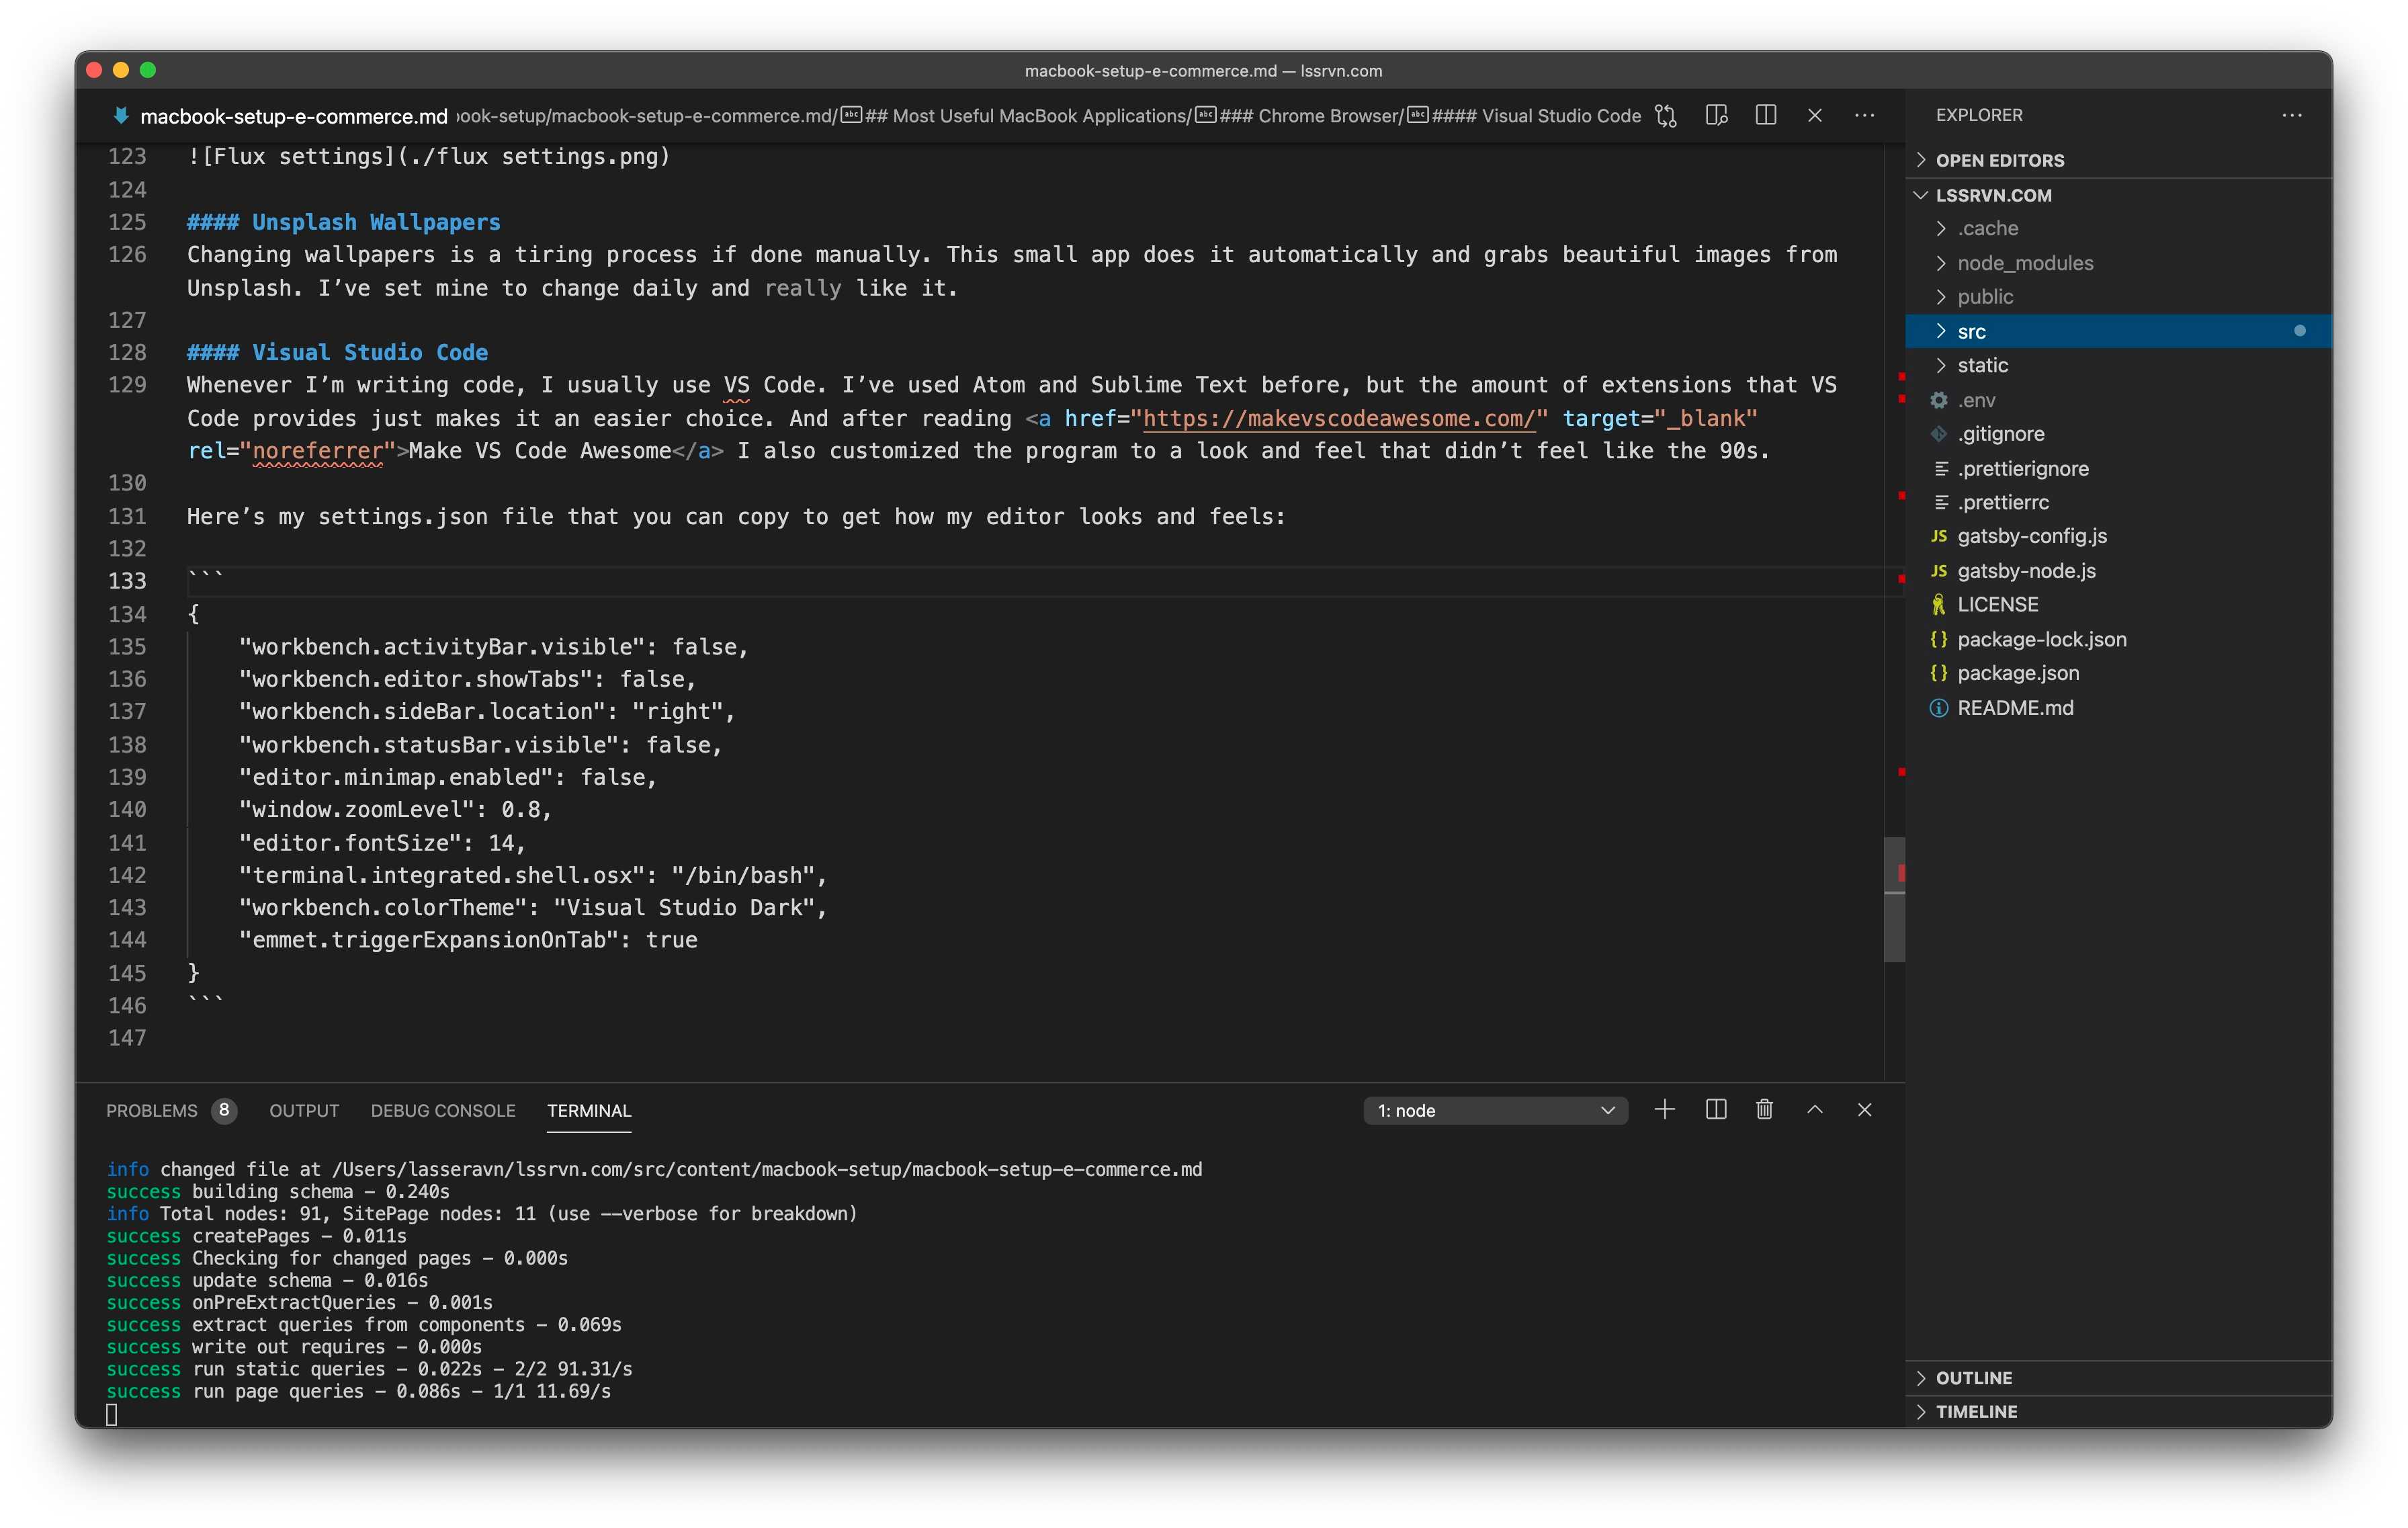The height and width of the screenshot is (1528, 2408).
Task: Split the terminal pane
Action: pos(1716,1110)
